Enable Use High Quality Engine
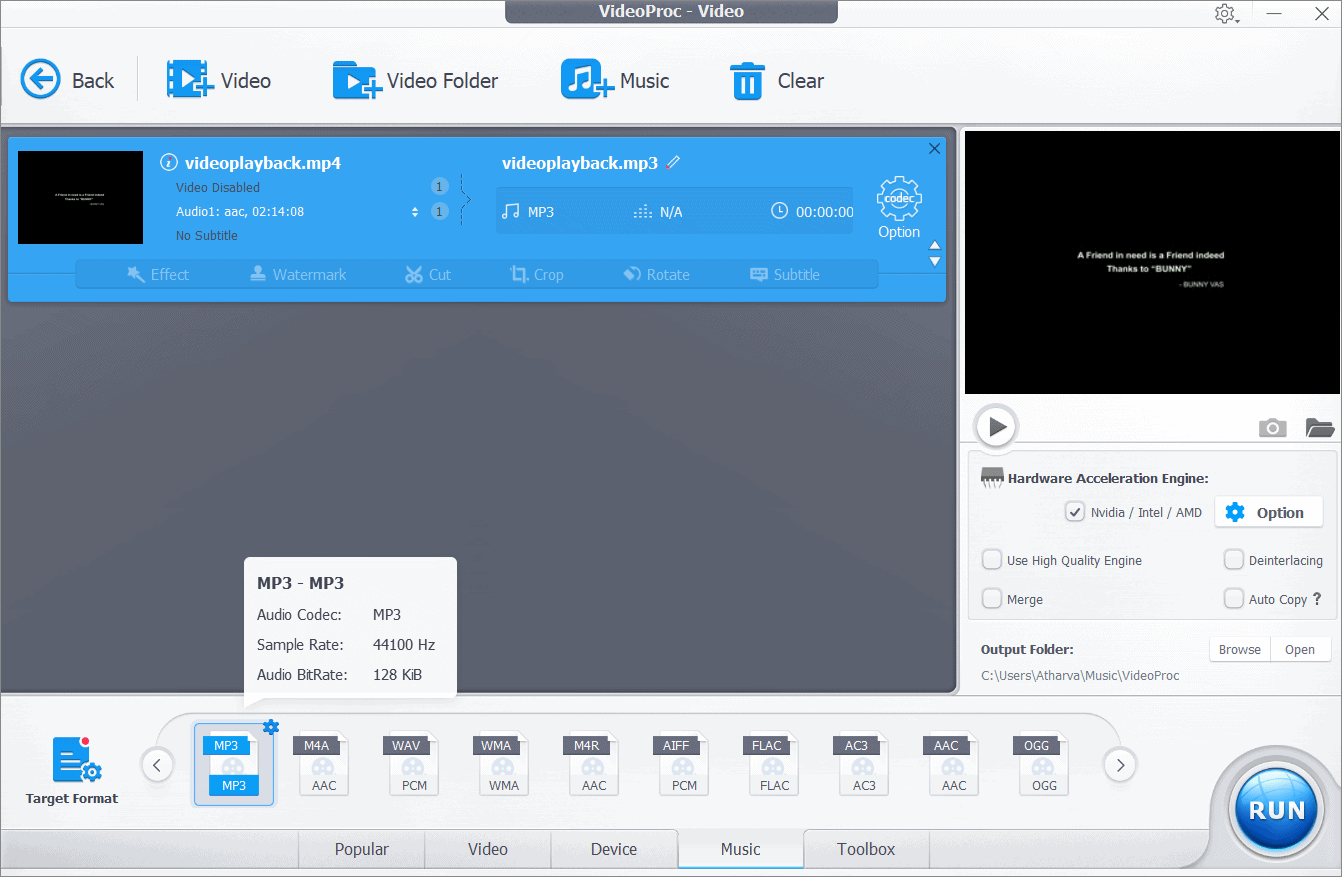The width and height of the screenshot is (1342, 877). click(x=991, y=560)
